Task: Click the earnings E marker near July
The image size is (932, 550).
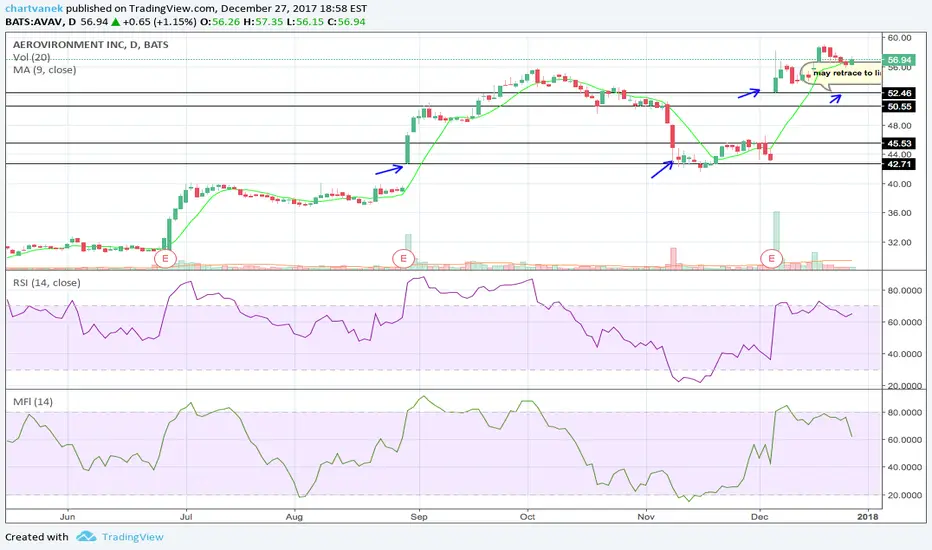Action: coord(165,258)
